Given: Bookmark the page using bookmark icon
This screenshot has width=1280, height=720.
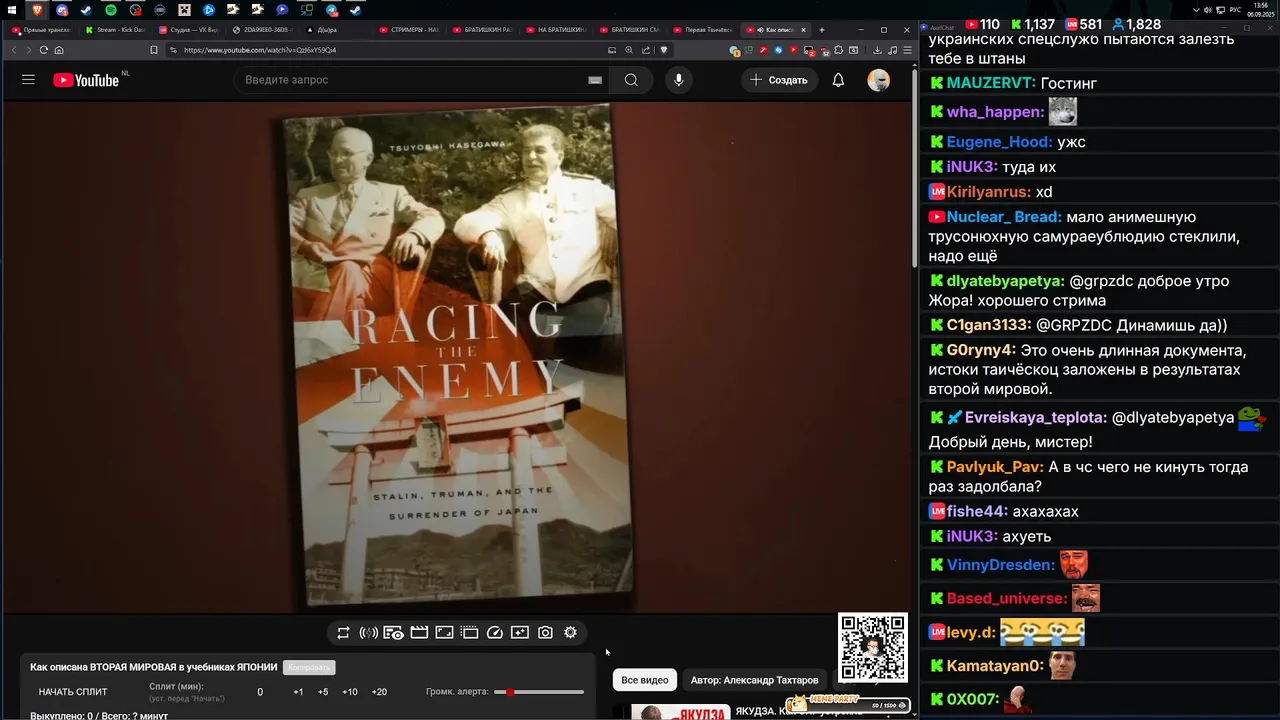Looking at the screenshot, I should [x=153, y=50].
